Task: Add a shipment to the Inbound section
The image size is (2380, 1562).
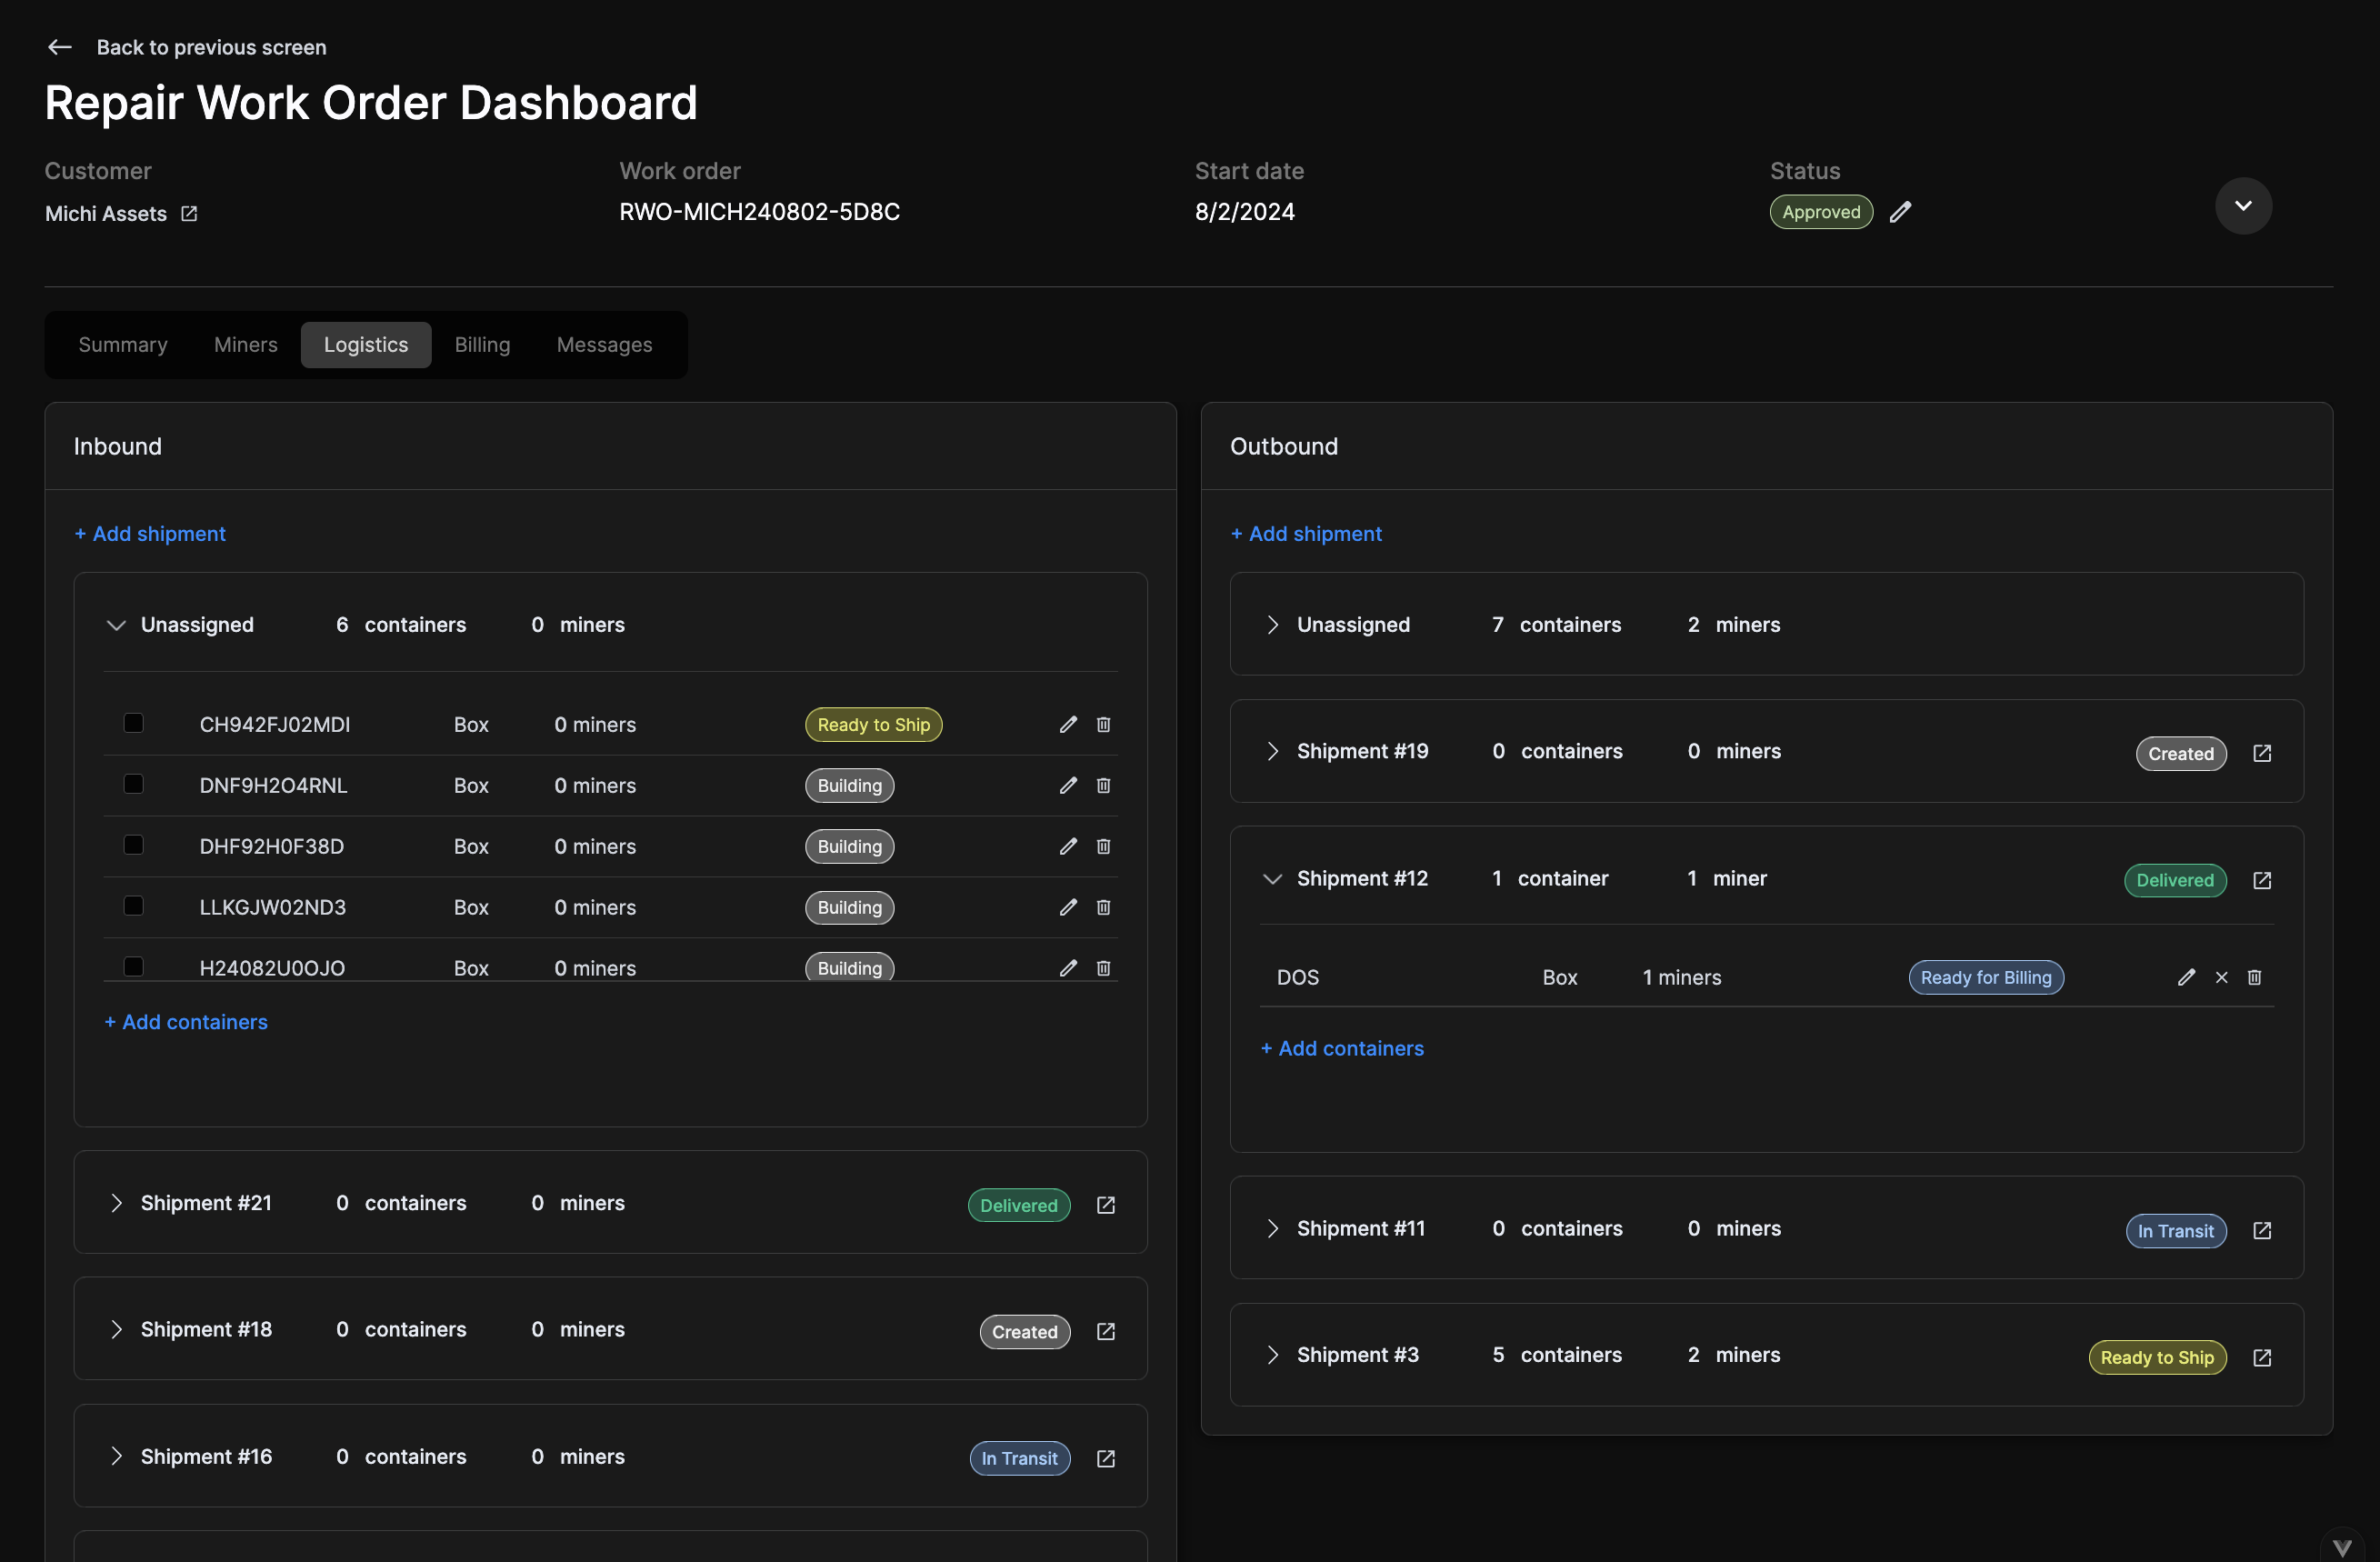Action: pos(150,533)
